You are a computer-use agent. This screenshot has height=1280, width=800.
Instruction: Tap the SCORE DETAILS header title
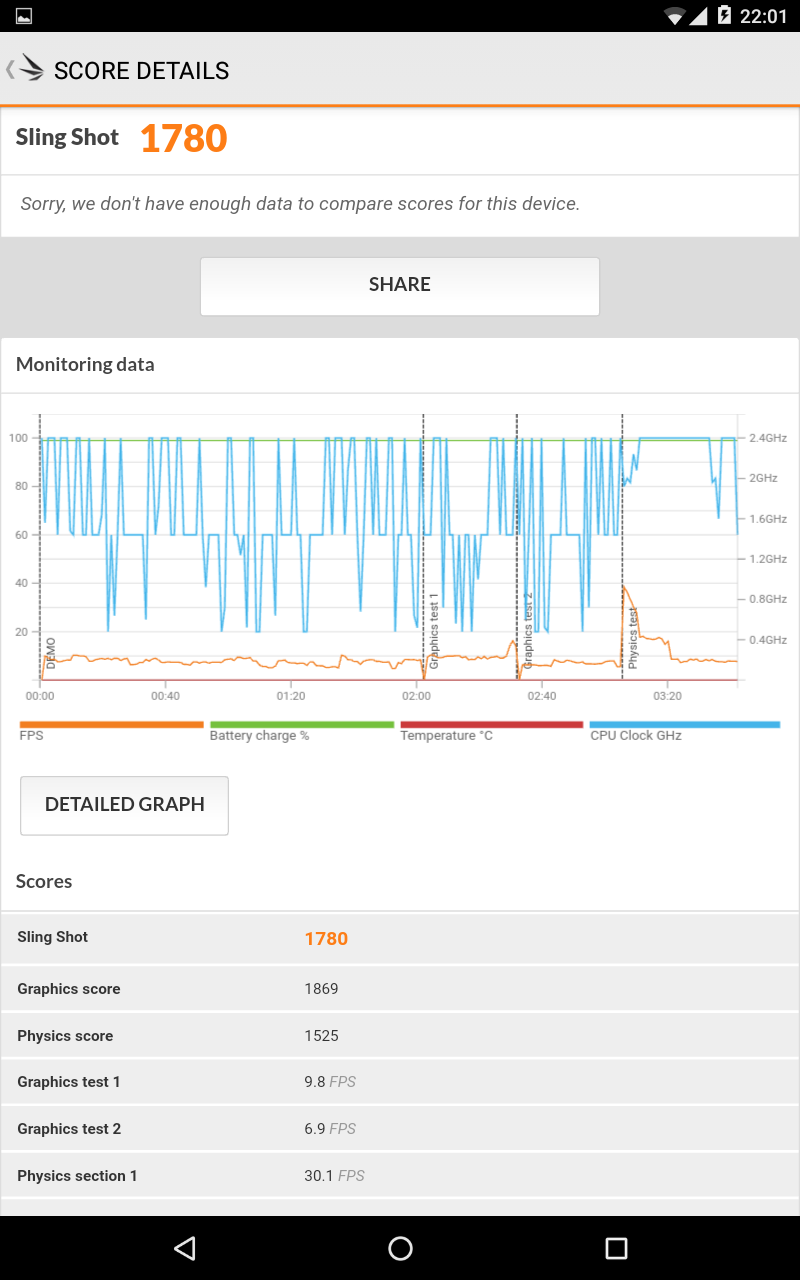click(x=142, y=71)
